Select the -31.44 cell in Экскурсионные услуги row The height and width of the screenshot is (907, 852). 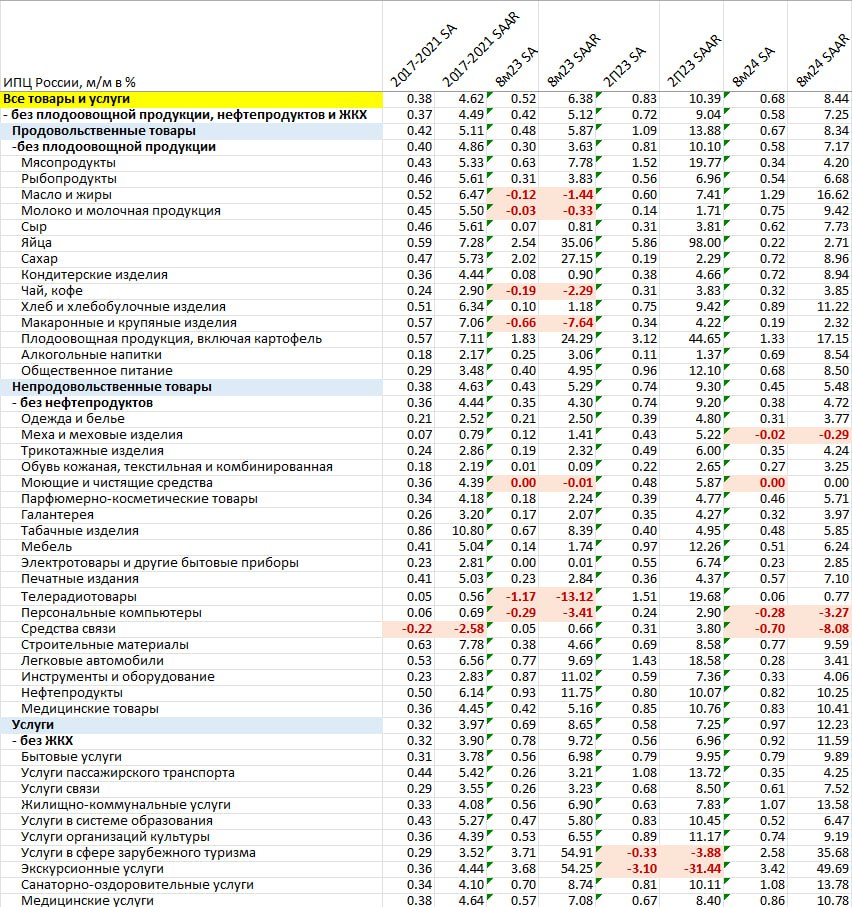[699, 869]
